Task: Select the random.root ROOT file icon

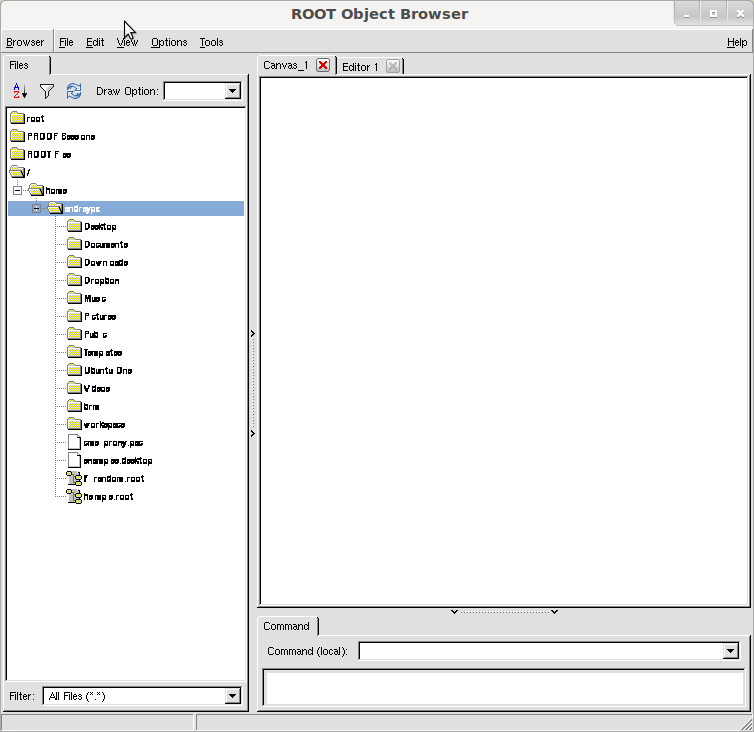Action: [x=74, y=478]
